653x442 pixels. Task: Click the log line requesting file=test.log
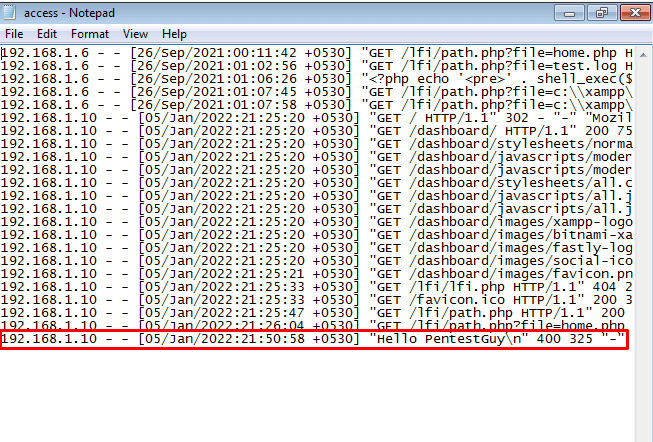pyautogui.click(x=317, y=66)
